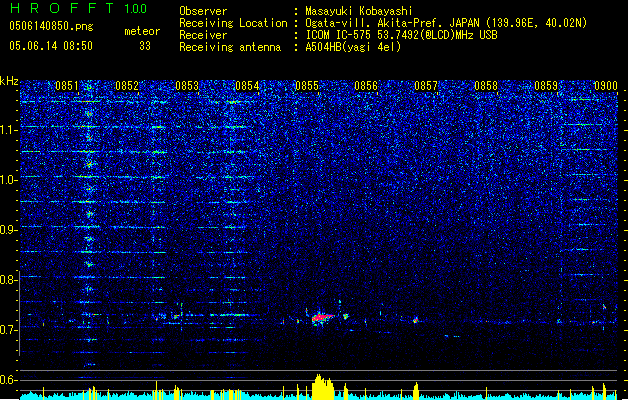This screenshot has width=629, height=400.
Task: Click the 0856 time marker
Action: click(366, 86)
